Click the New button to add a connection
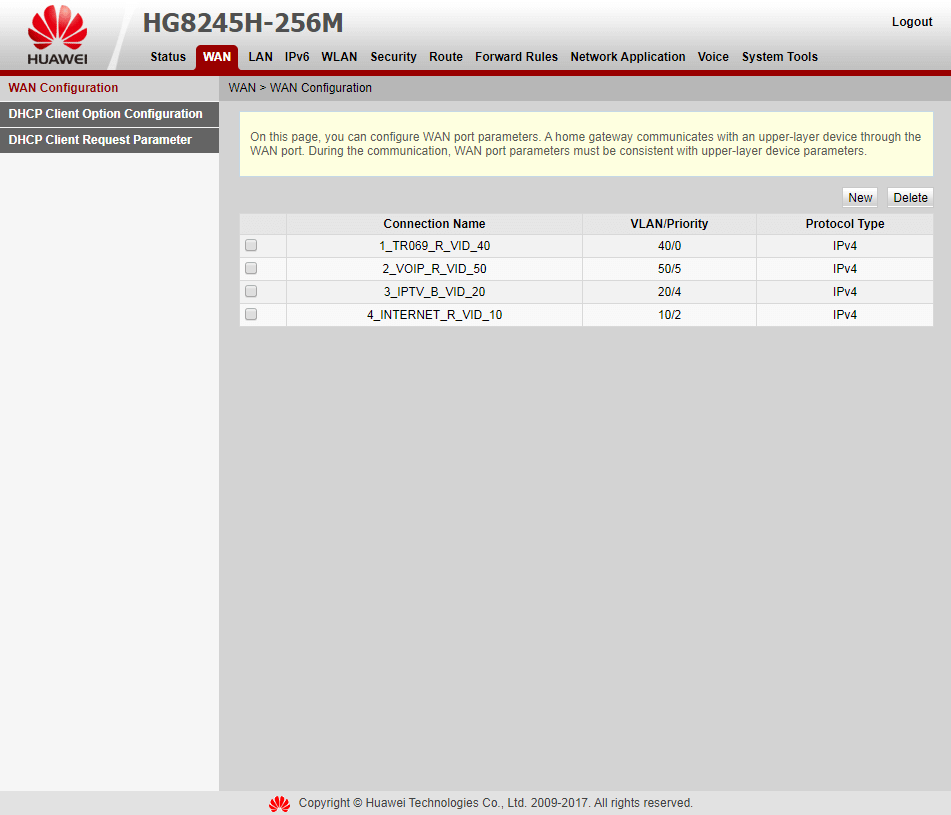The height and width of the screenshot is (815, 951). [x=859, y=197]
